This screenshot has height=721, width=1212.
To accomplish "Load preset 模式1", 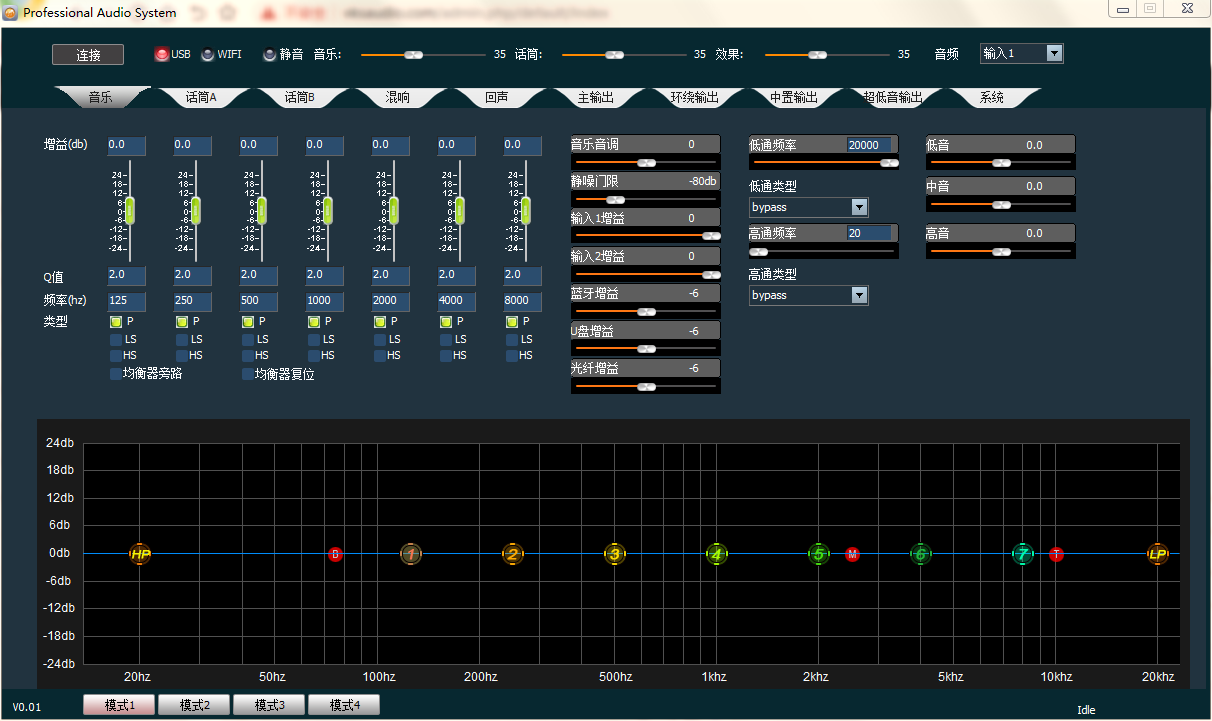I will [119, 705].
